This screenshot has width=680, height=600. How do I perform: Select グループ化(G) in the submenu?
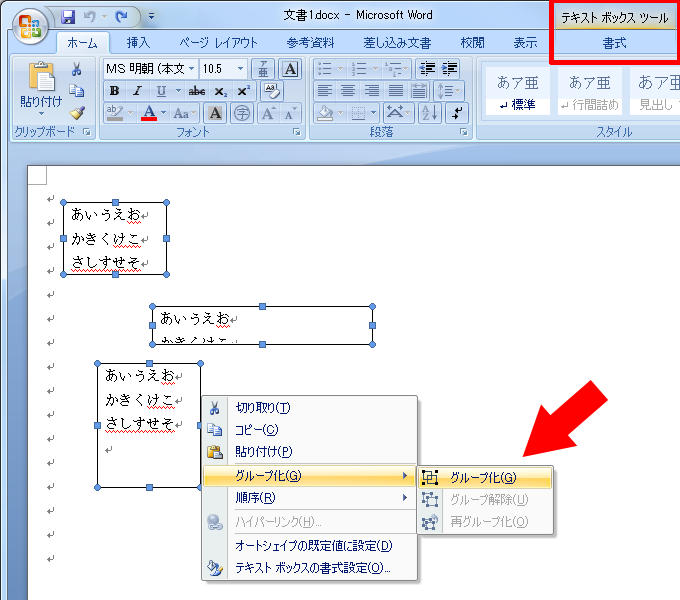click(x=483, y=478)
